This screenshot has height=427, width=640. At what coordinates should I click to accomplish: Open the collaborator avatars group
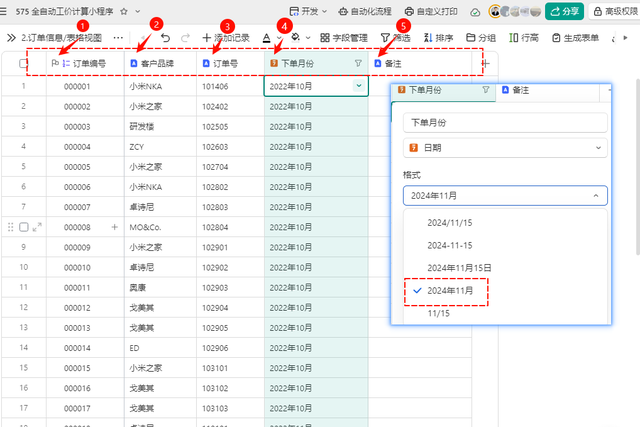point(515,11)
